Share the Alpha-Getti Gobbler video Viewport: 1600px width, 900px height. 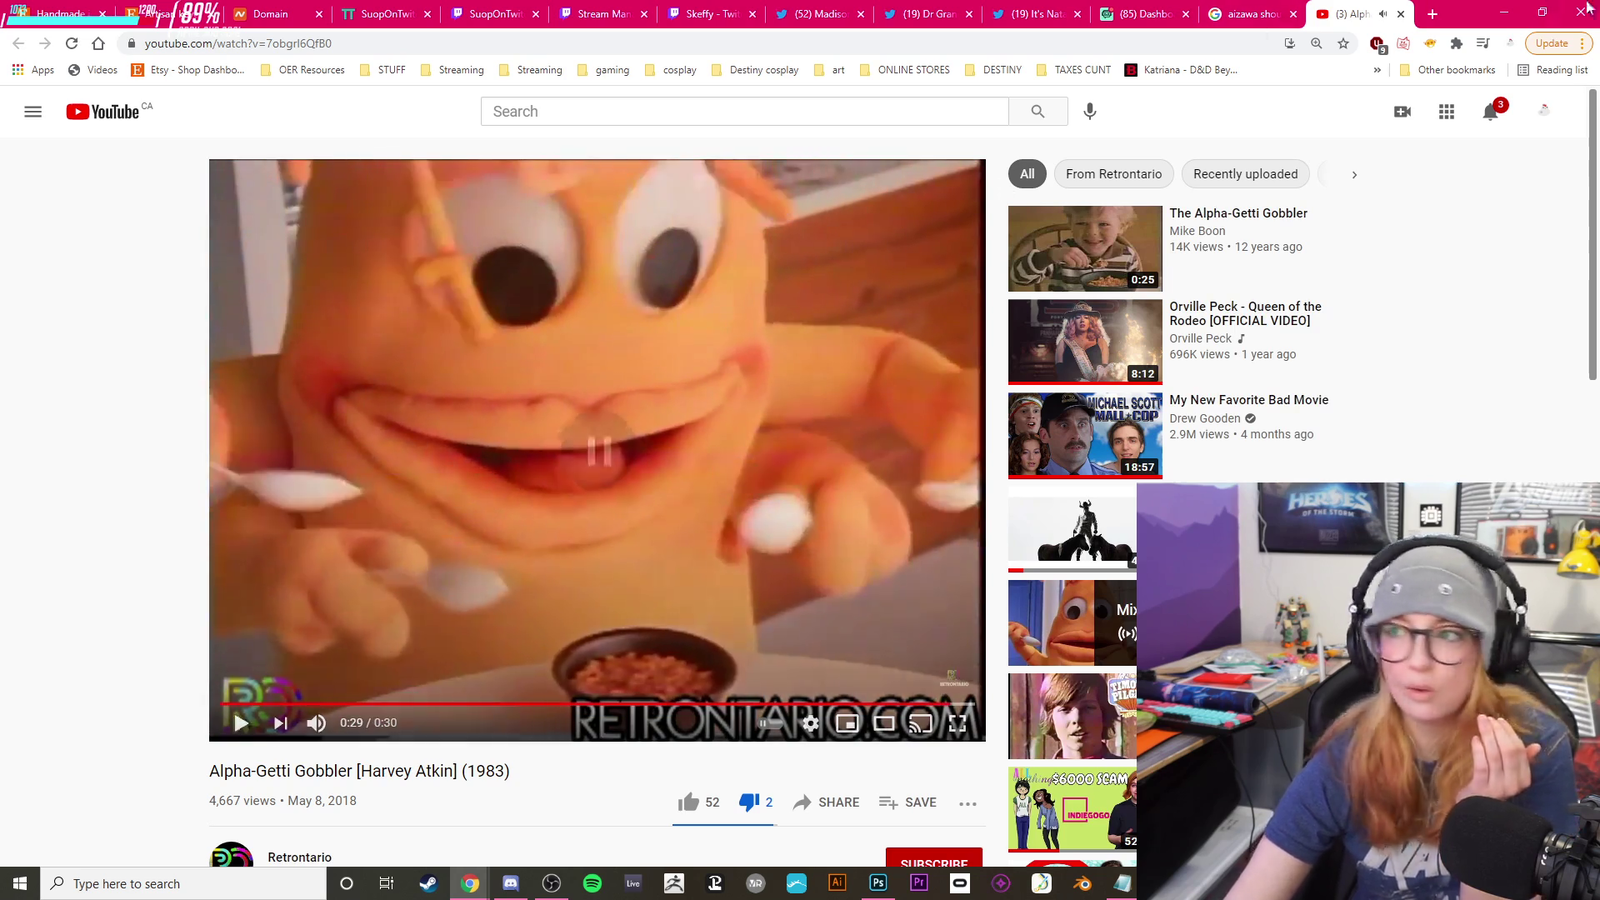pos(826,802)
